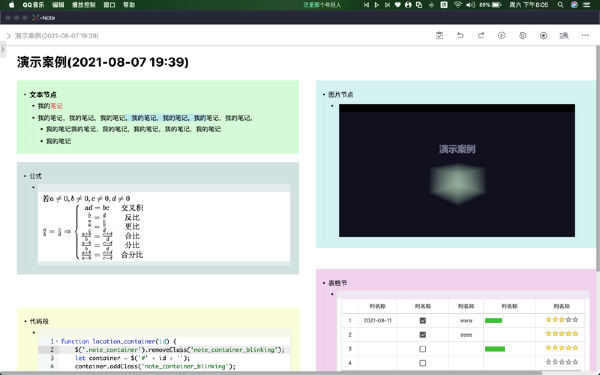Check the checkbox in table row 3
The width and height of the screenshot is (600, 375).
[x=422, y=349]
